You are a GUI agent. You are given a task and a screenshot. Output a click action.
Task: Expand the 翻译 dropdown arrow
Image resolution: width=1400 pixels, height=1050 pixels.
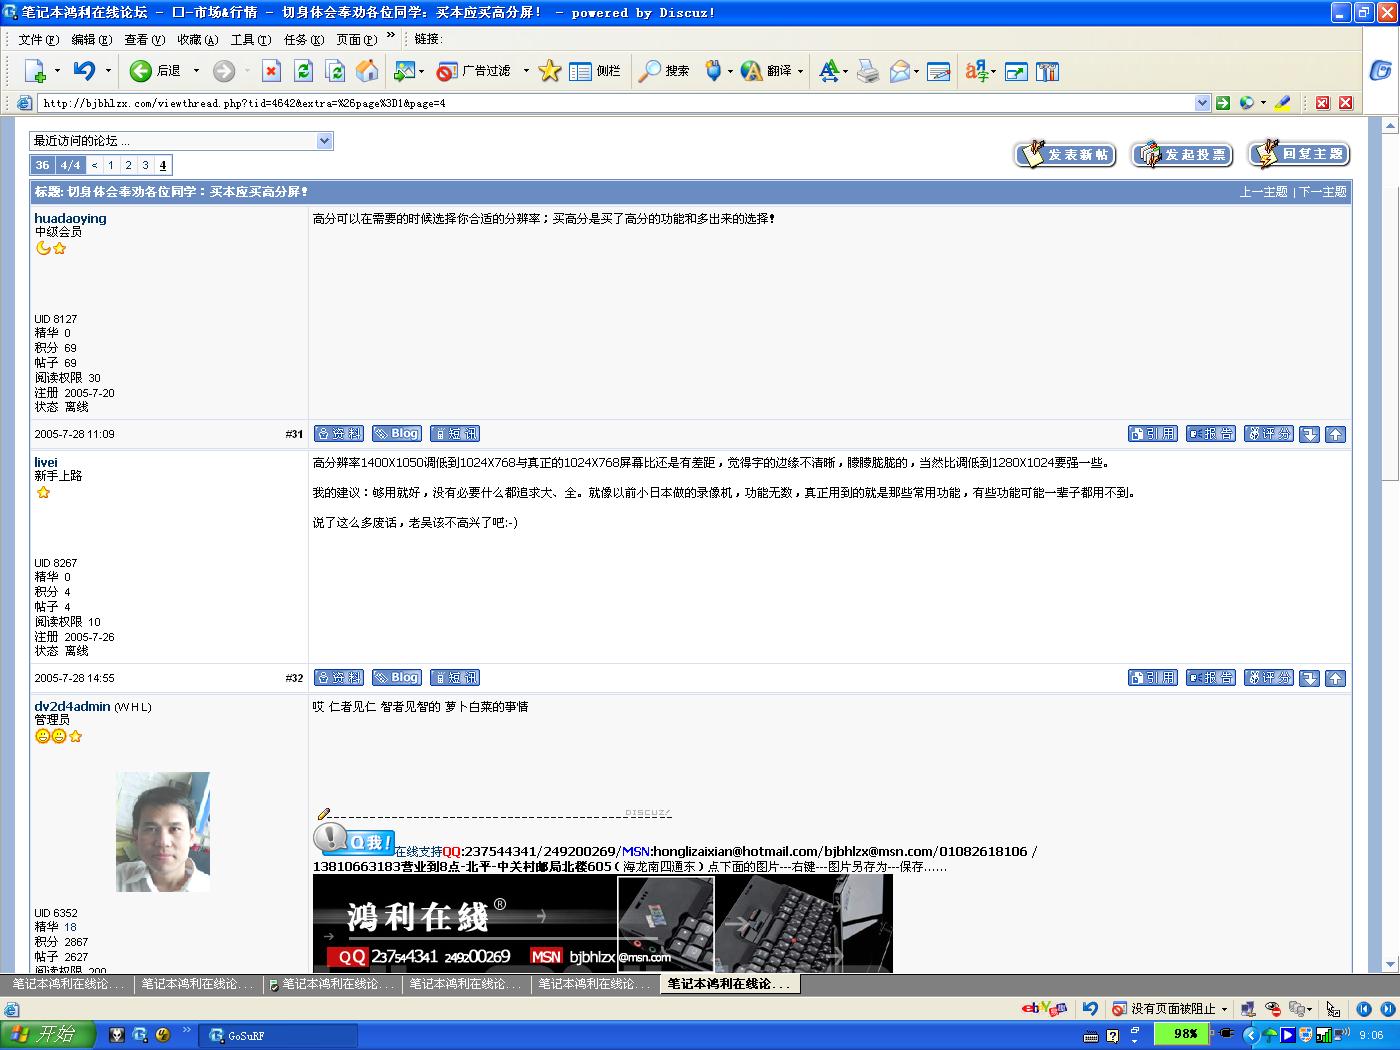(800, 71)
